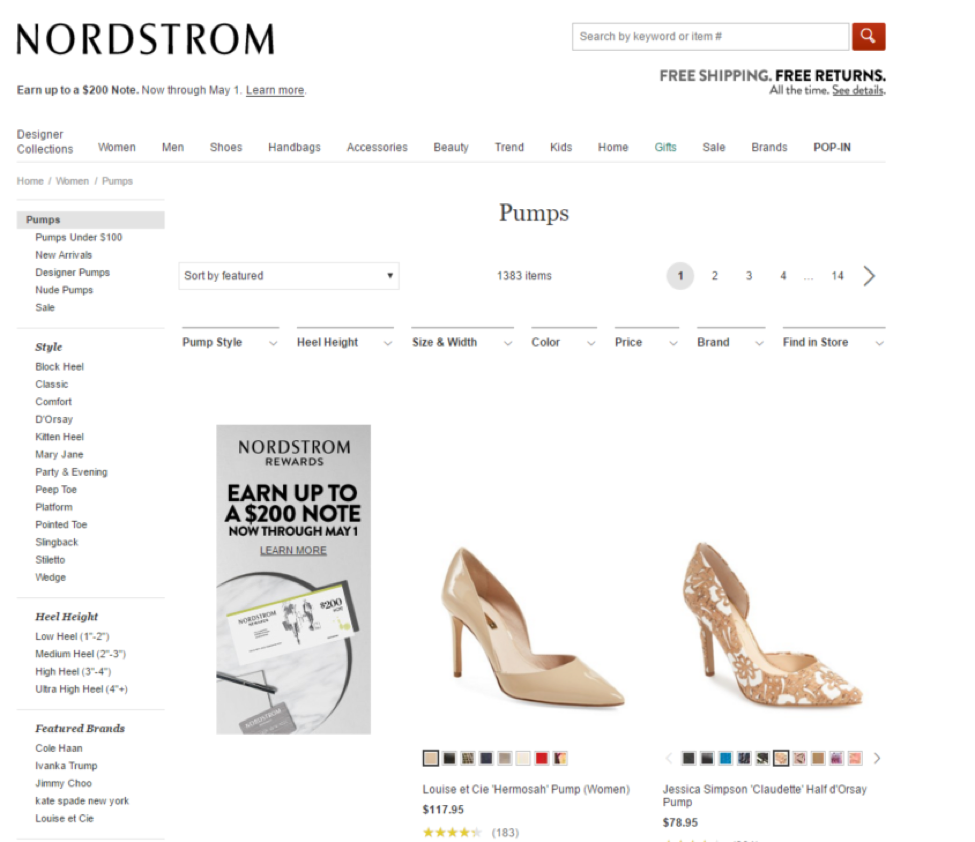Click left arrow of Jessica Simpson swatch carousel

(x=669, y=758)
